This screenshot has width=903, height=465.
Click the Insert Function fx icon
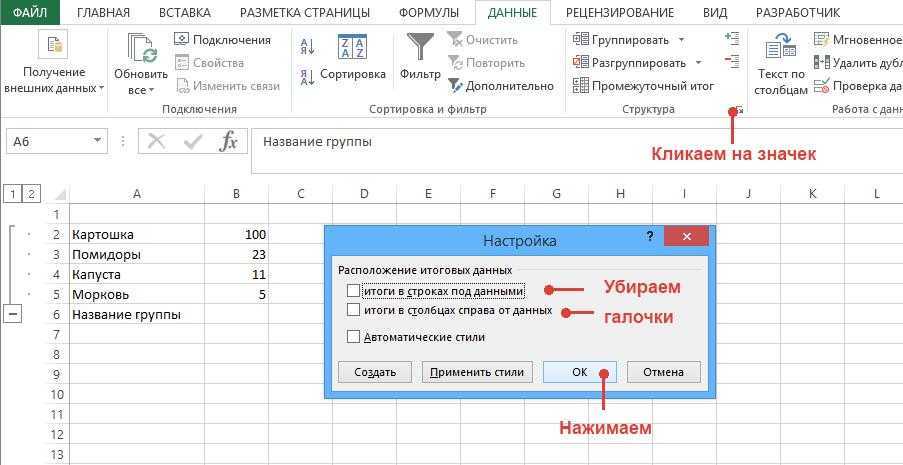click(x=228, y=141)
